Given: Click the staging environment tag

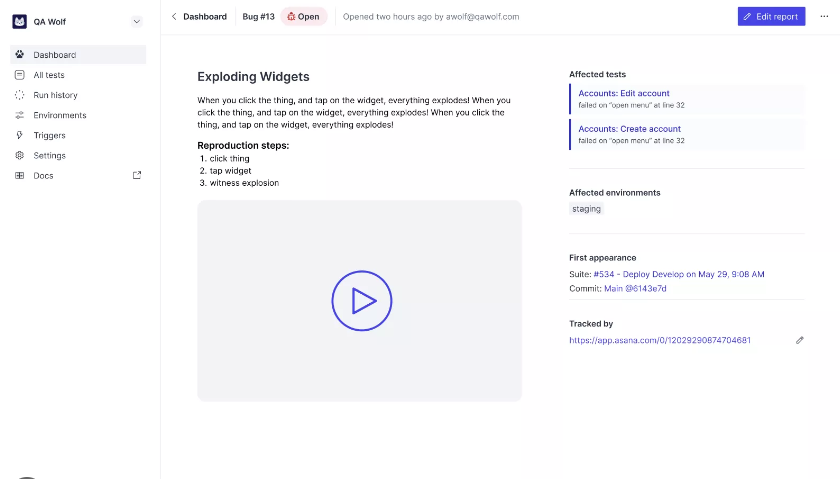Looking at the screenshot, I should [586, 209].
